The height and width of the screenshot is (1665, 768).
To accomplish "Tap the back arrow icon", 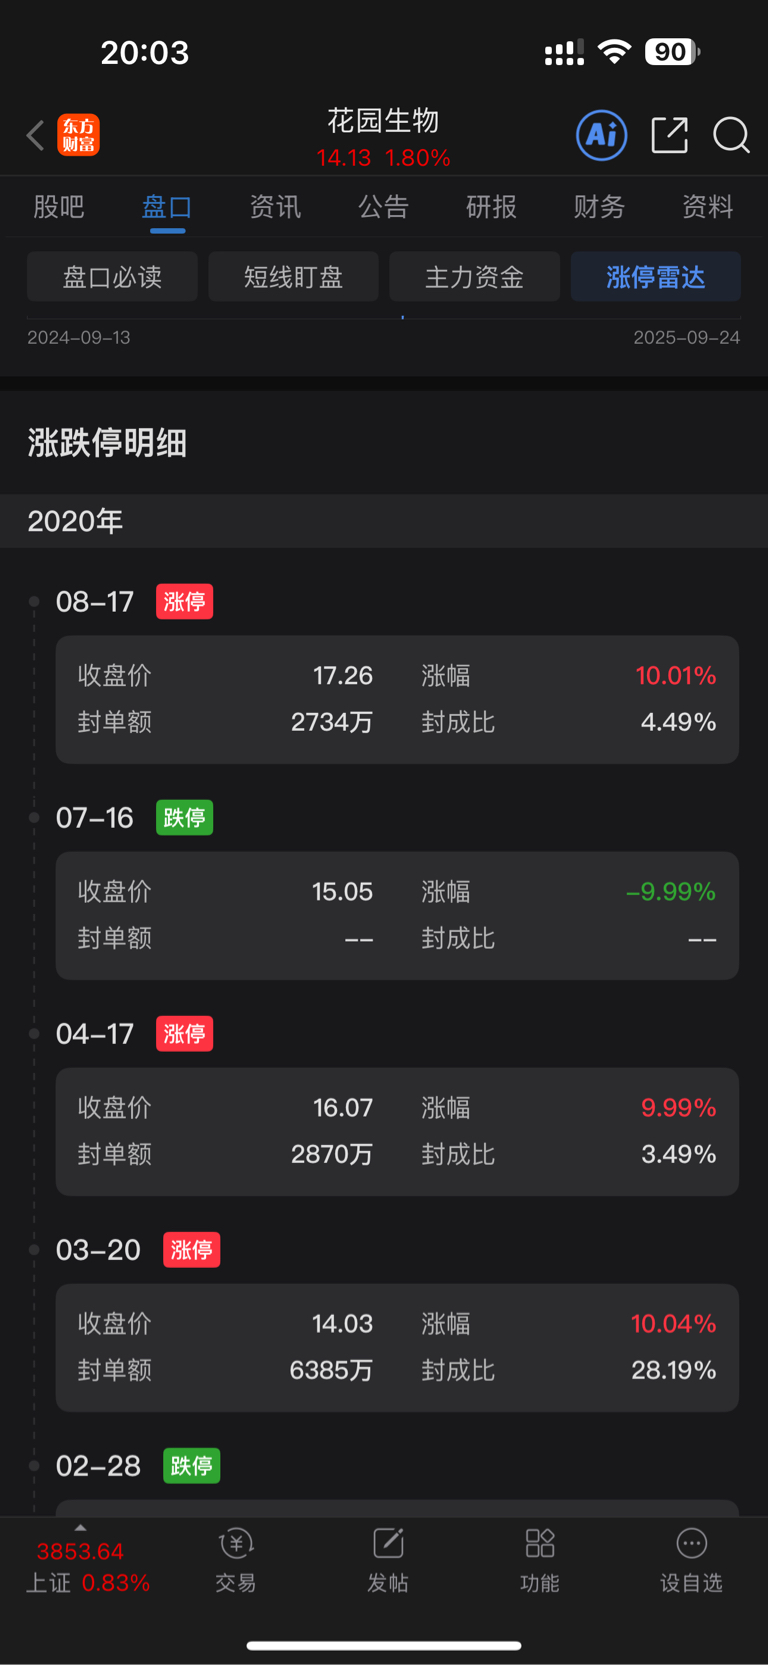I will (35, 135).
